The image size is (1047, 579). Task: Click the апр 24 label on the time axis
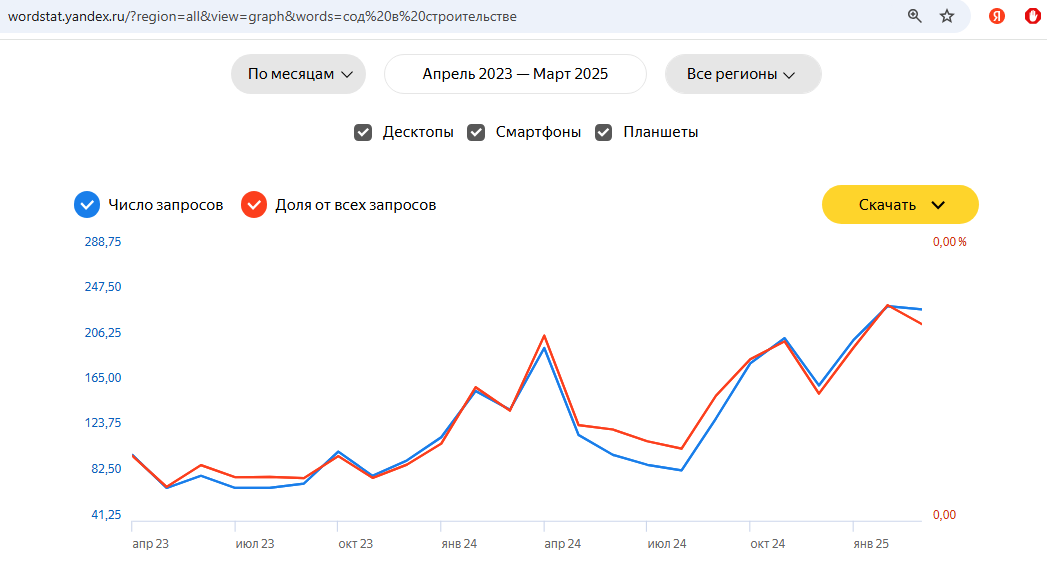coord(562,544)
